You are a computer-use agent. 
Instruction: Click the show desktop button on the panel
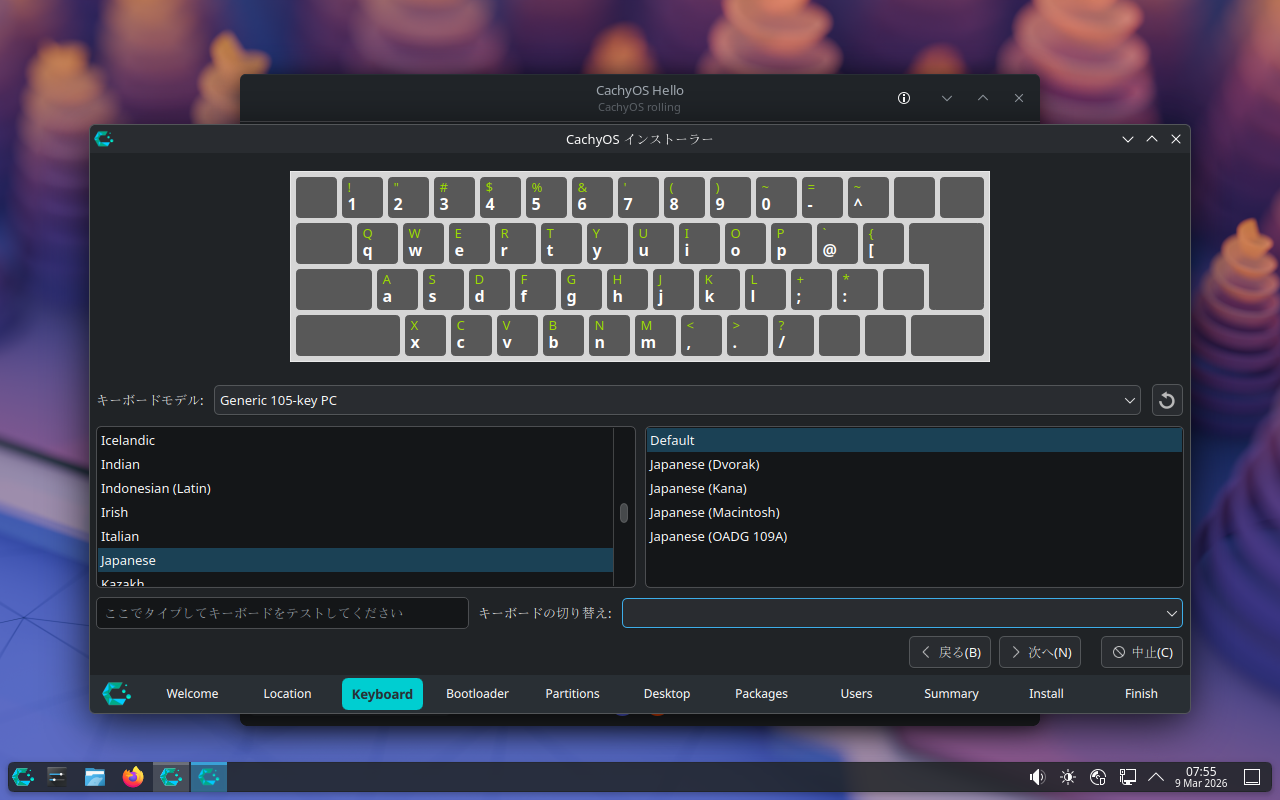tap(1251, 777)
